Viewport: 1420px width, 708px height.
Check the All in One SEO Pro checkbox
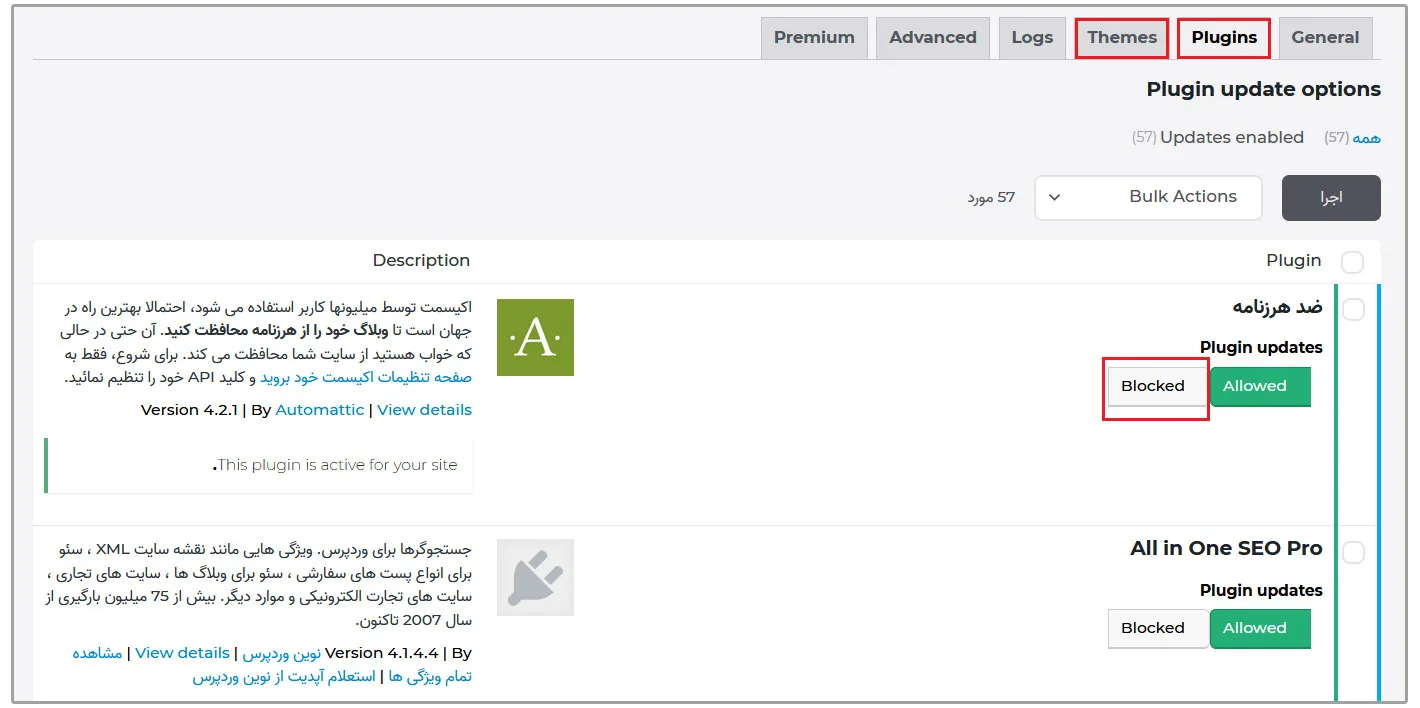1353,552
